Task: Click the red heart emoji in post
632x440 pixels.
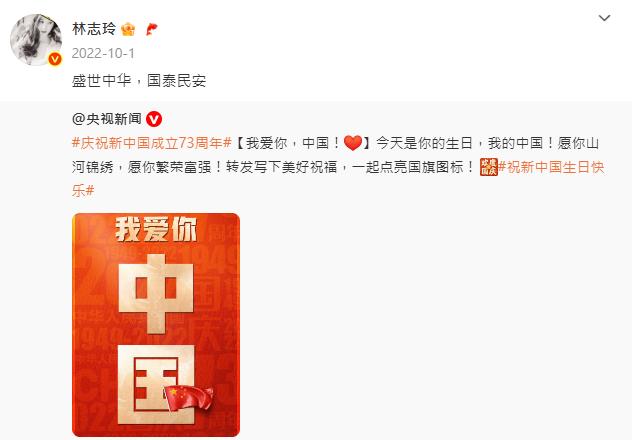Action: point(353,143)
